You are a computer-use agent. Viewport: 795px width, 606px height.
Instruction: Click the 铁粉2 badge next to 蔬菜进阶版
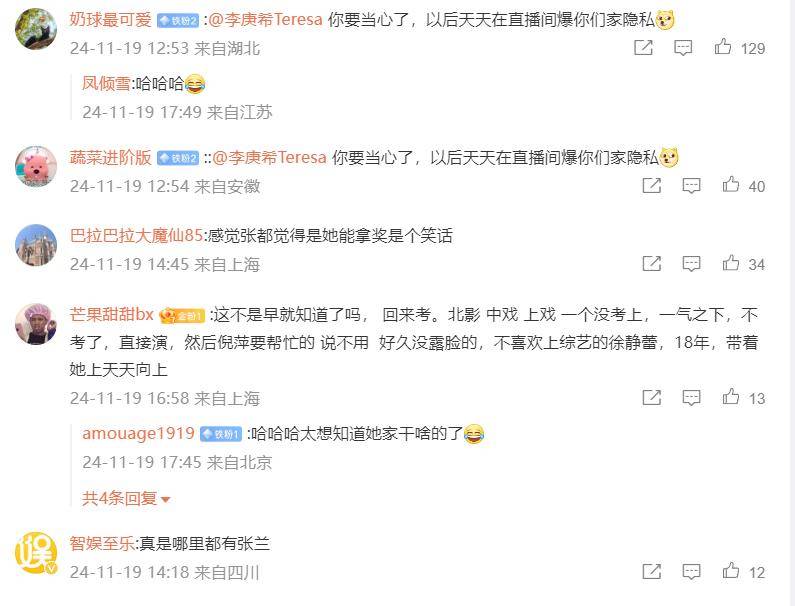tap(178, 158)
